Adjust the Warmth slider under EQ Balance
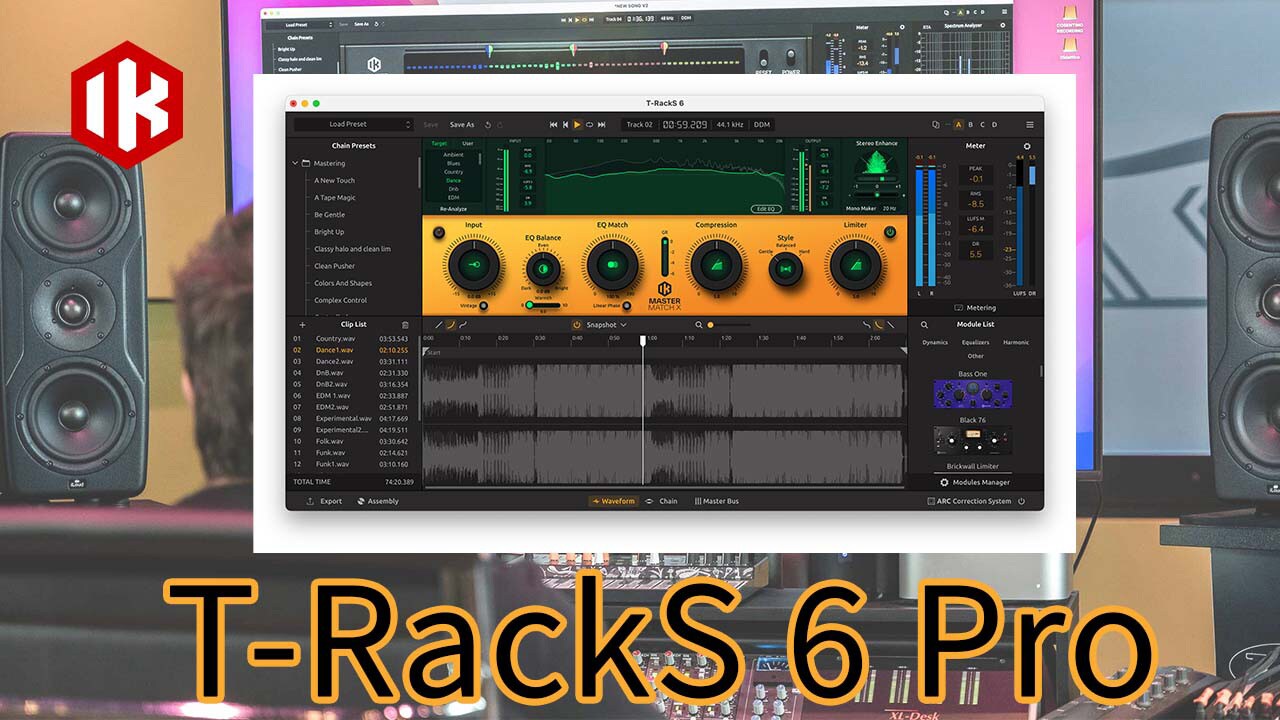 pyautogui.click(x=544, y=305)
